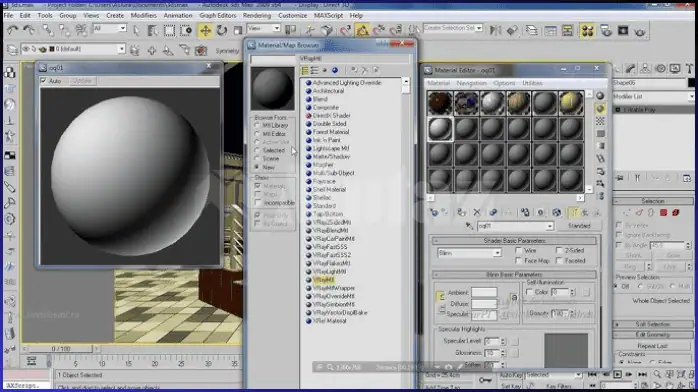Click the Diffuse color swatch
698x392 pixels.
point(484,303)
